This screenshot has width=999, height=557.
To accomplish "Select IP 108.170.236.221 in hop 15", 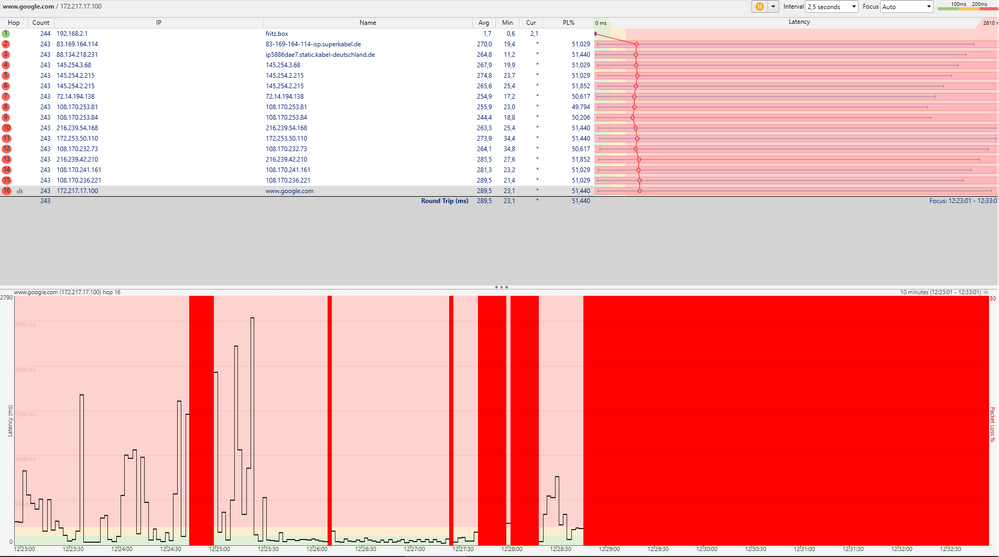I will [x=79, y=180].
